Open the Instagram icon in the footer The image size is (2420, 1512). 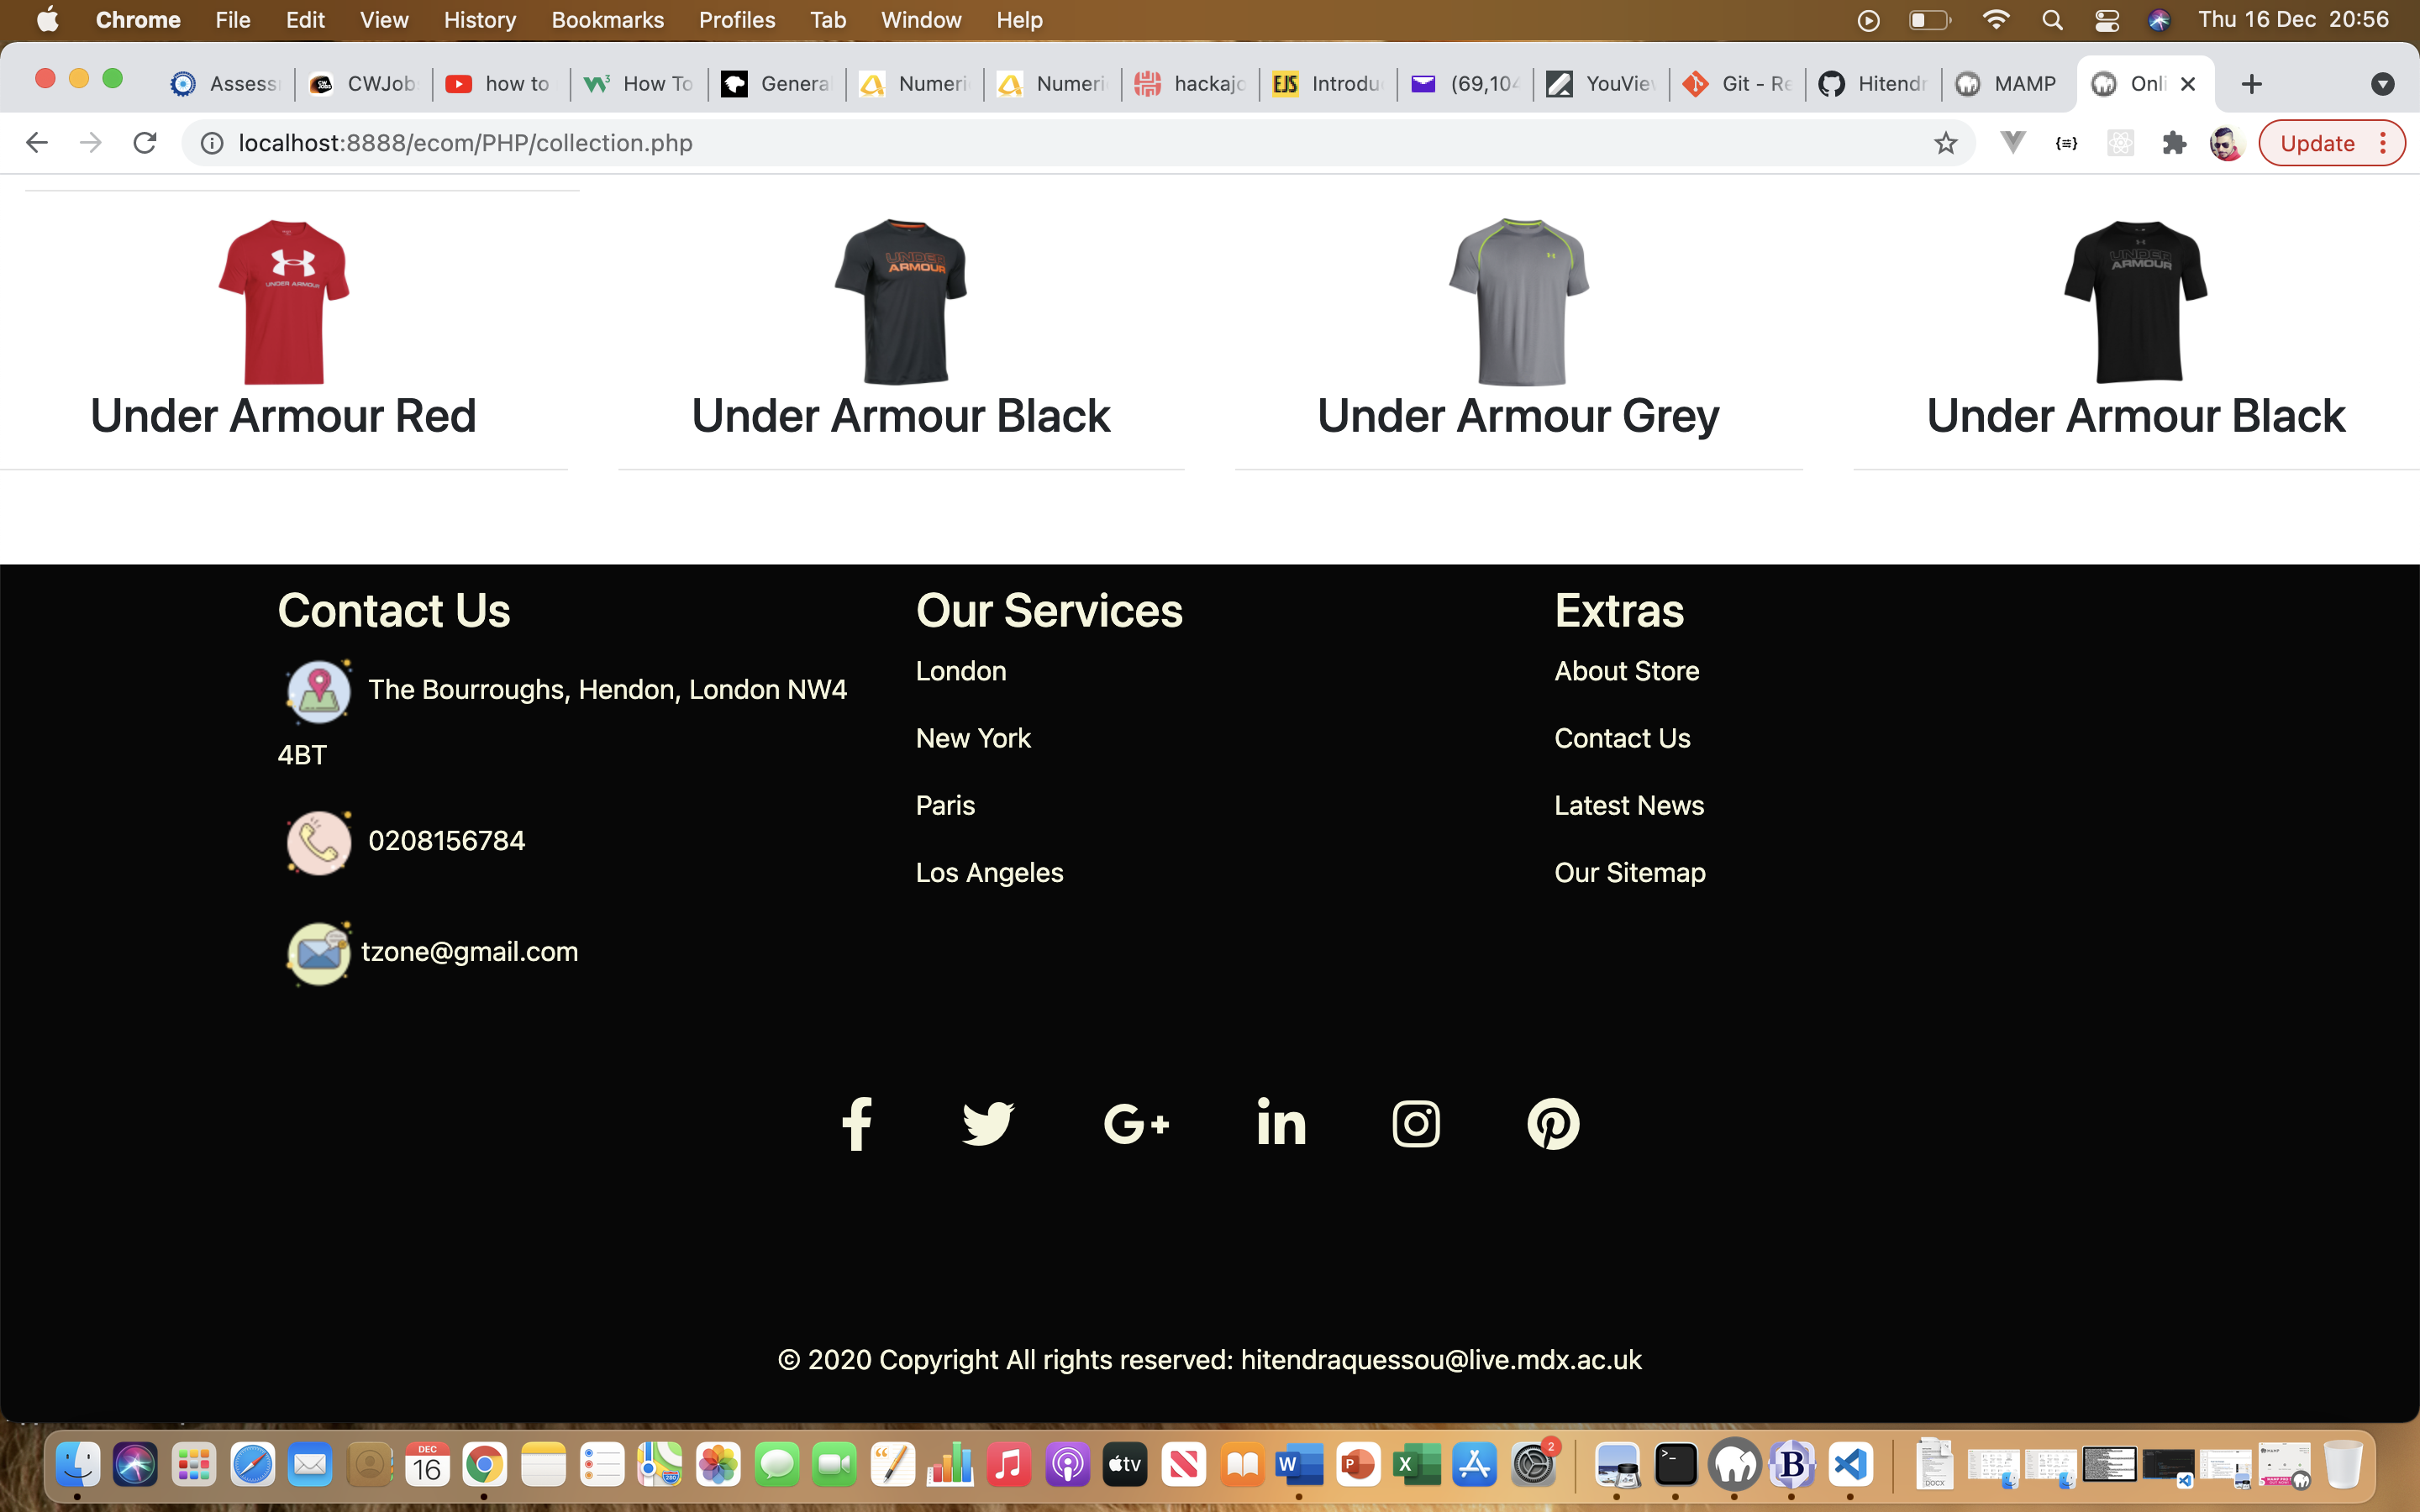click(1415, 1123)
